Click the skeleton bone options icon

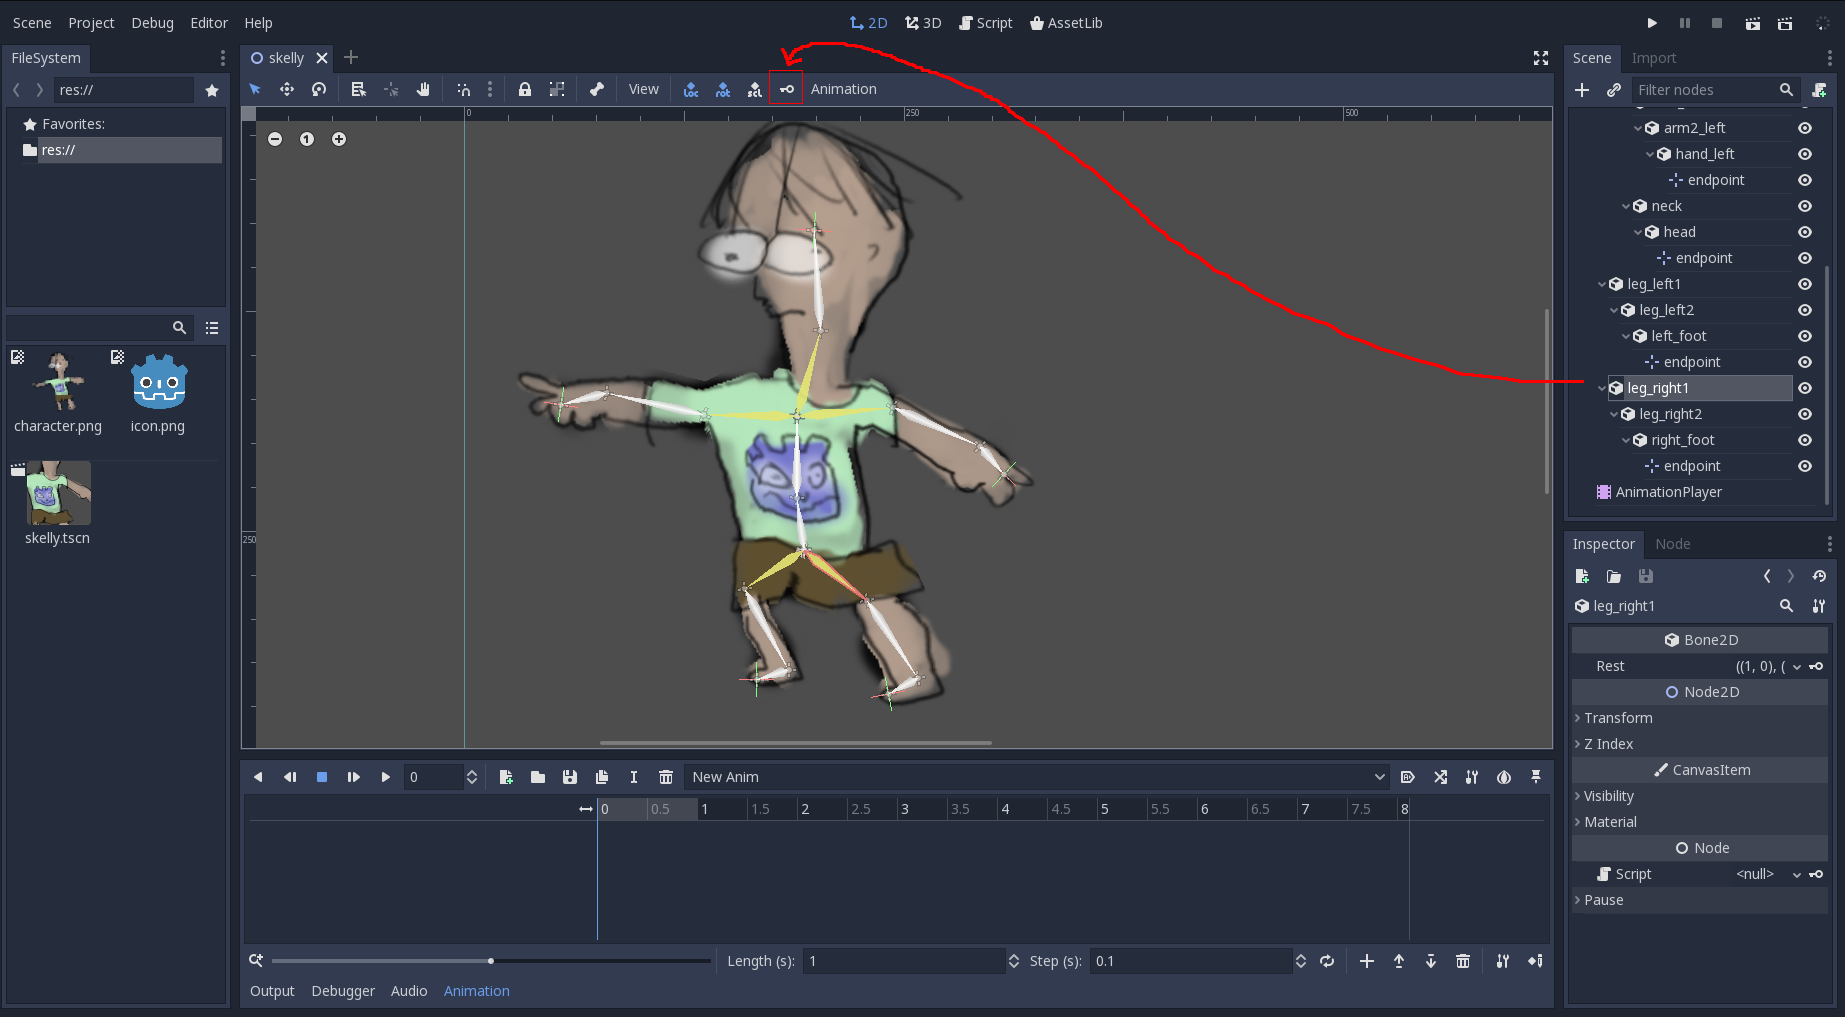(597, 89)
